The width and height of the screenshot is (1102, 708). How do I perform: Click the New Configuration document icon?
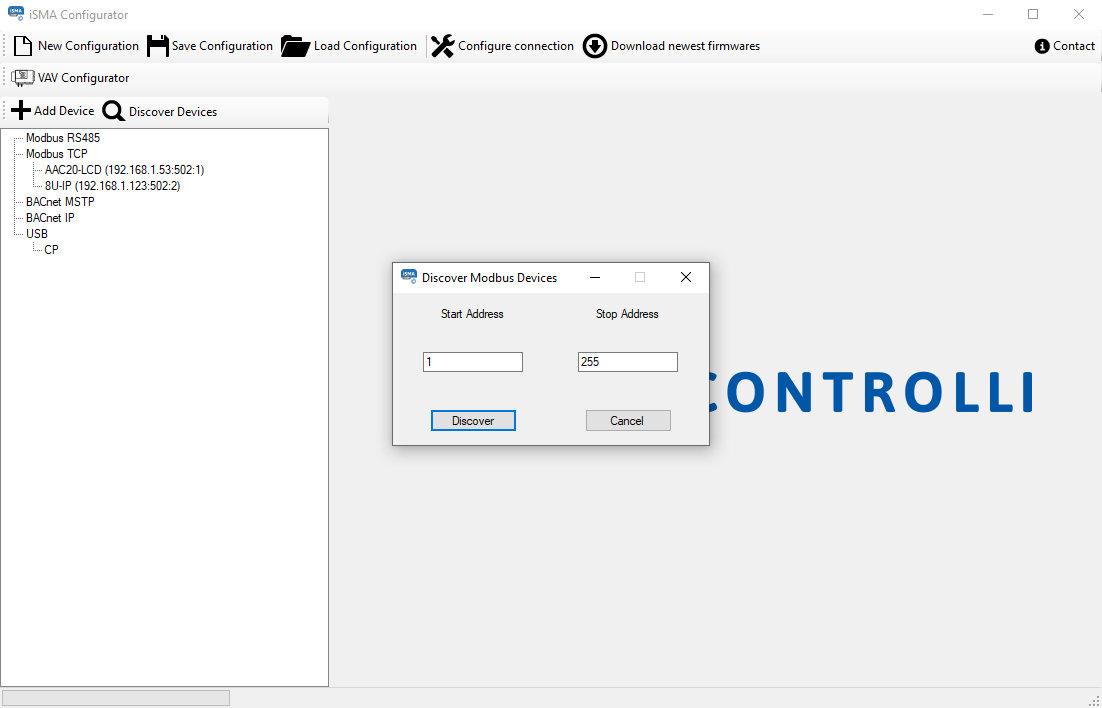pyautogui.click(x=23, y=46)
